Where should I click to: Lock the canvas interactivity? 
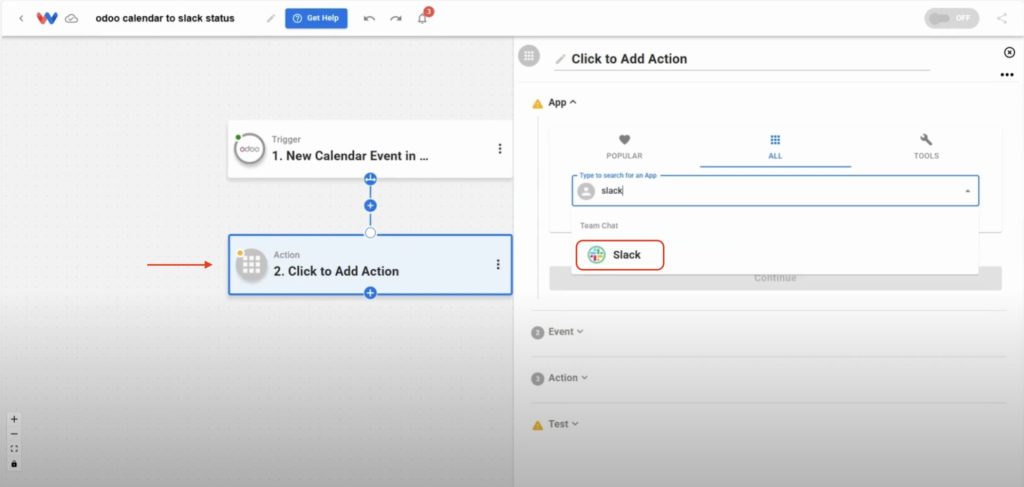[x=14, y=463]
